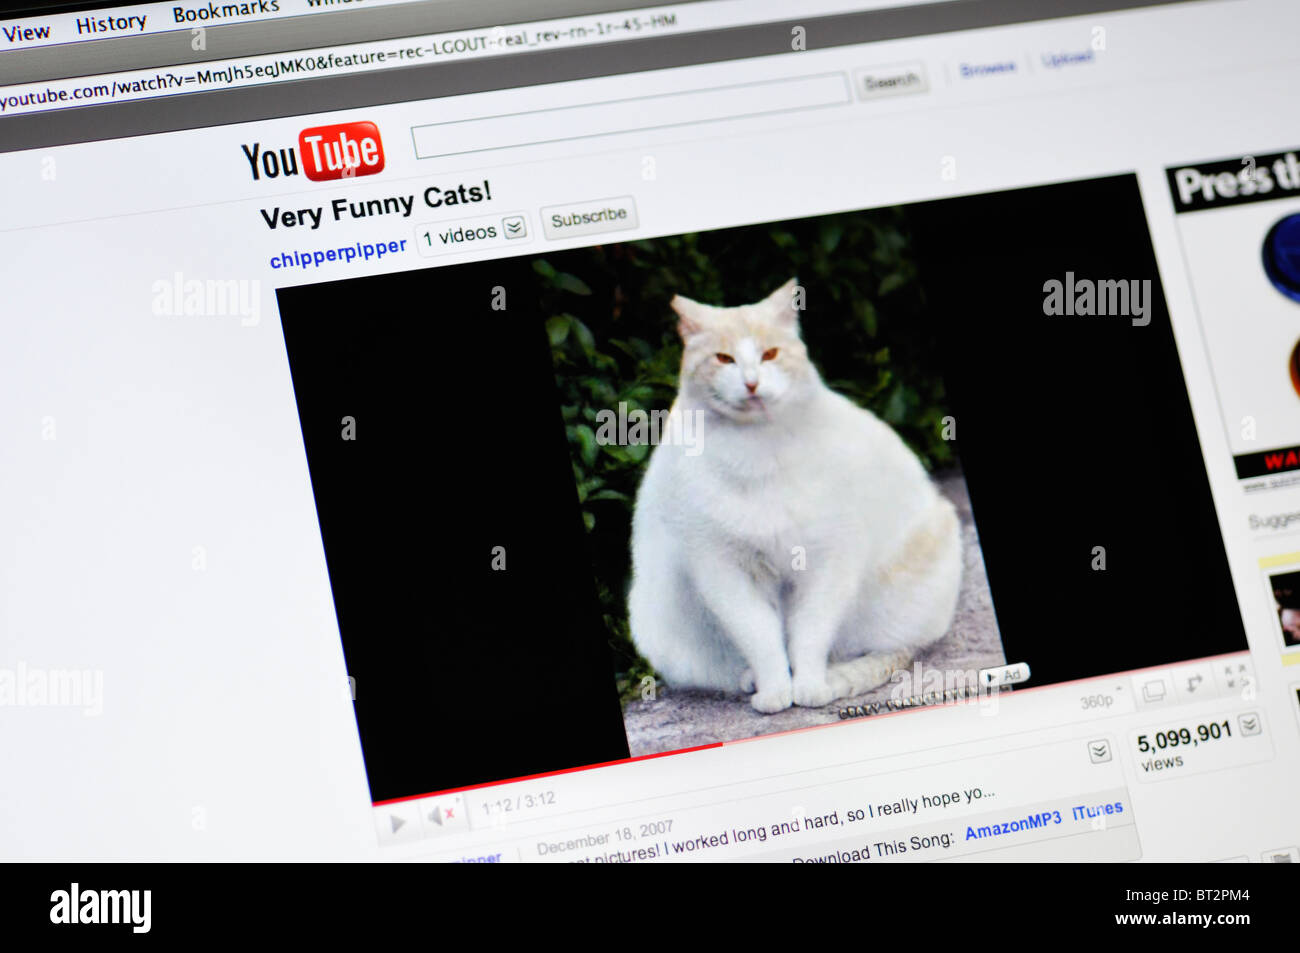Open the View menu
The width and height of the screenshot is (1300, 953).
(26, 33)
